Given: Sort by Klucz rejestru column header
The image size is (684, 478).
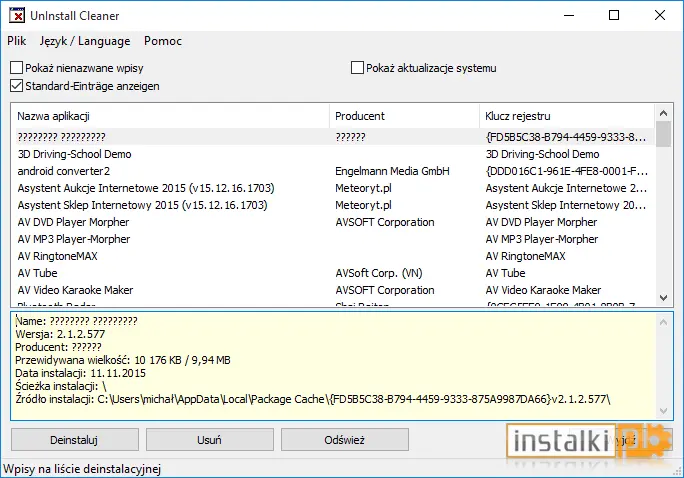Looking at the screenshot, I should point(567,116).
